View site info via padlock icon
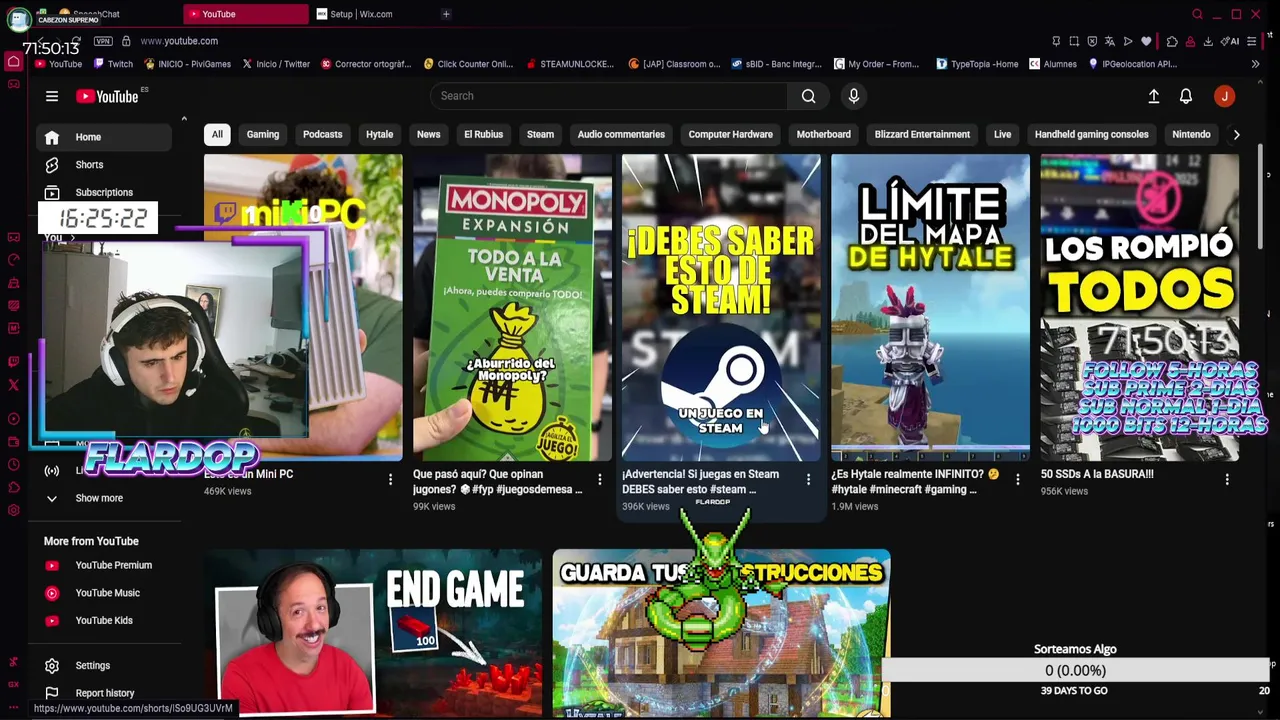1280x720 pixels. pos(126,41)
